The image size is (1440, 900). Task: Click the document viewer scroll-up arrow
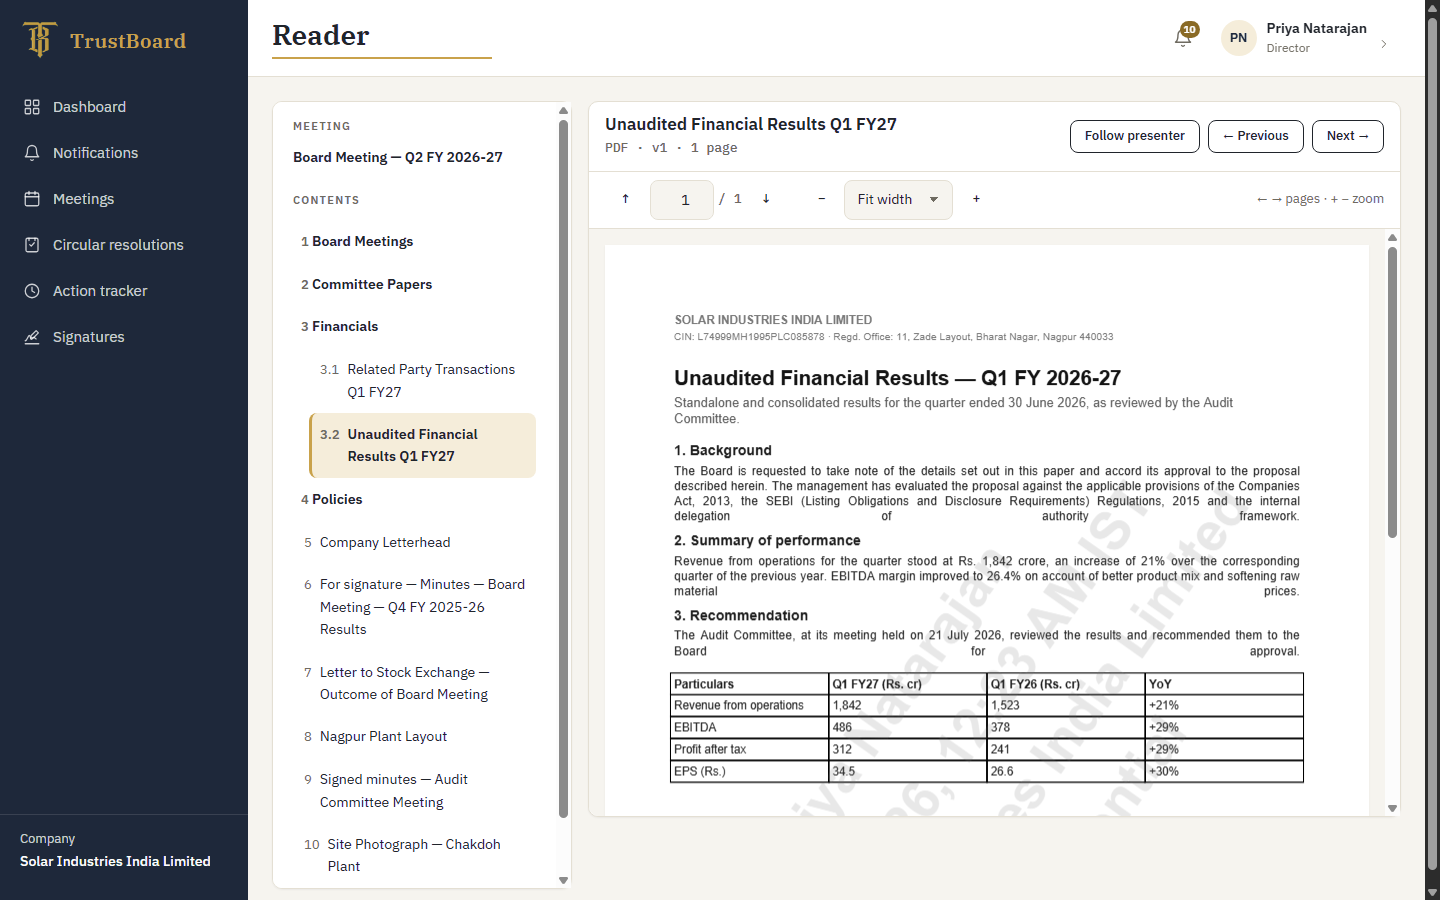tap(1392, 238)
